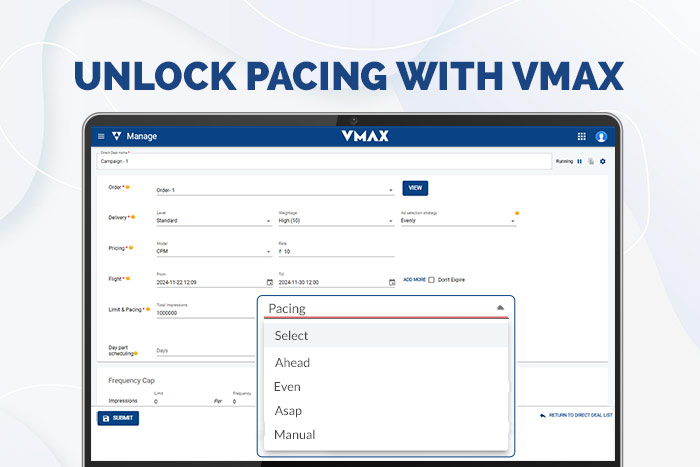Viewport: 700px width, 467px height.
Task: Open the hamburger menu icon
Action: 101,136
